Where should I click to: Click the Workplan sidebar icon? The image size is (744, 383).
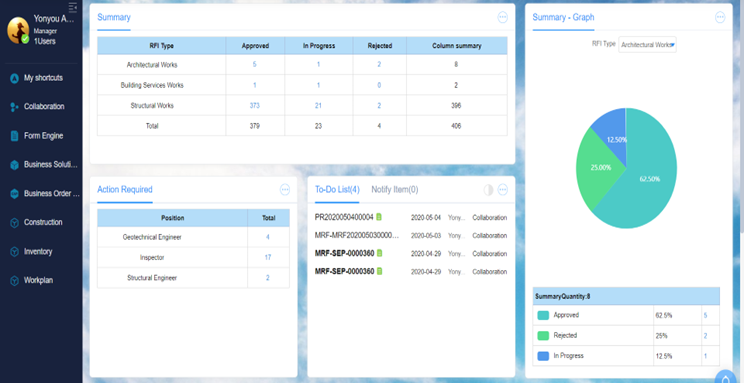(14, 280)
